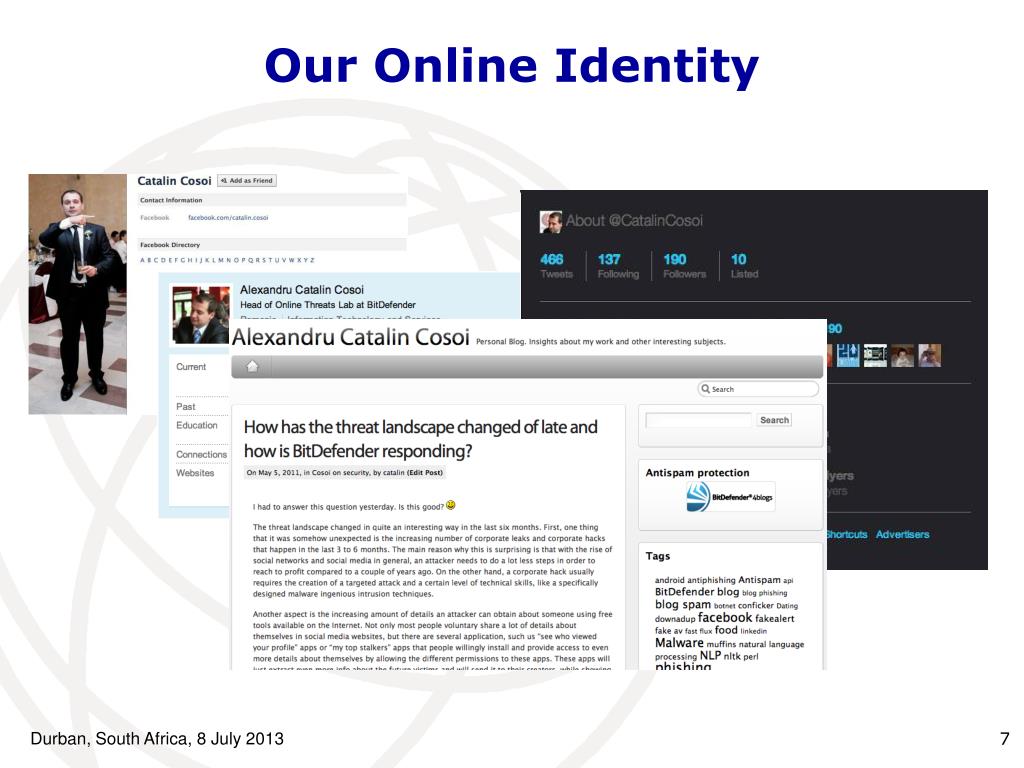Open the Advertisers link on Twitter
The image size is (1024, 768).
pos(903,534)
